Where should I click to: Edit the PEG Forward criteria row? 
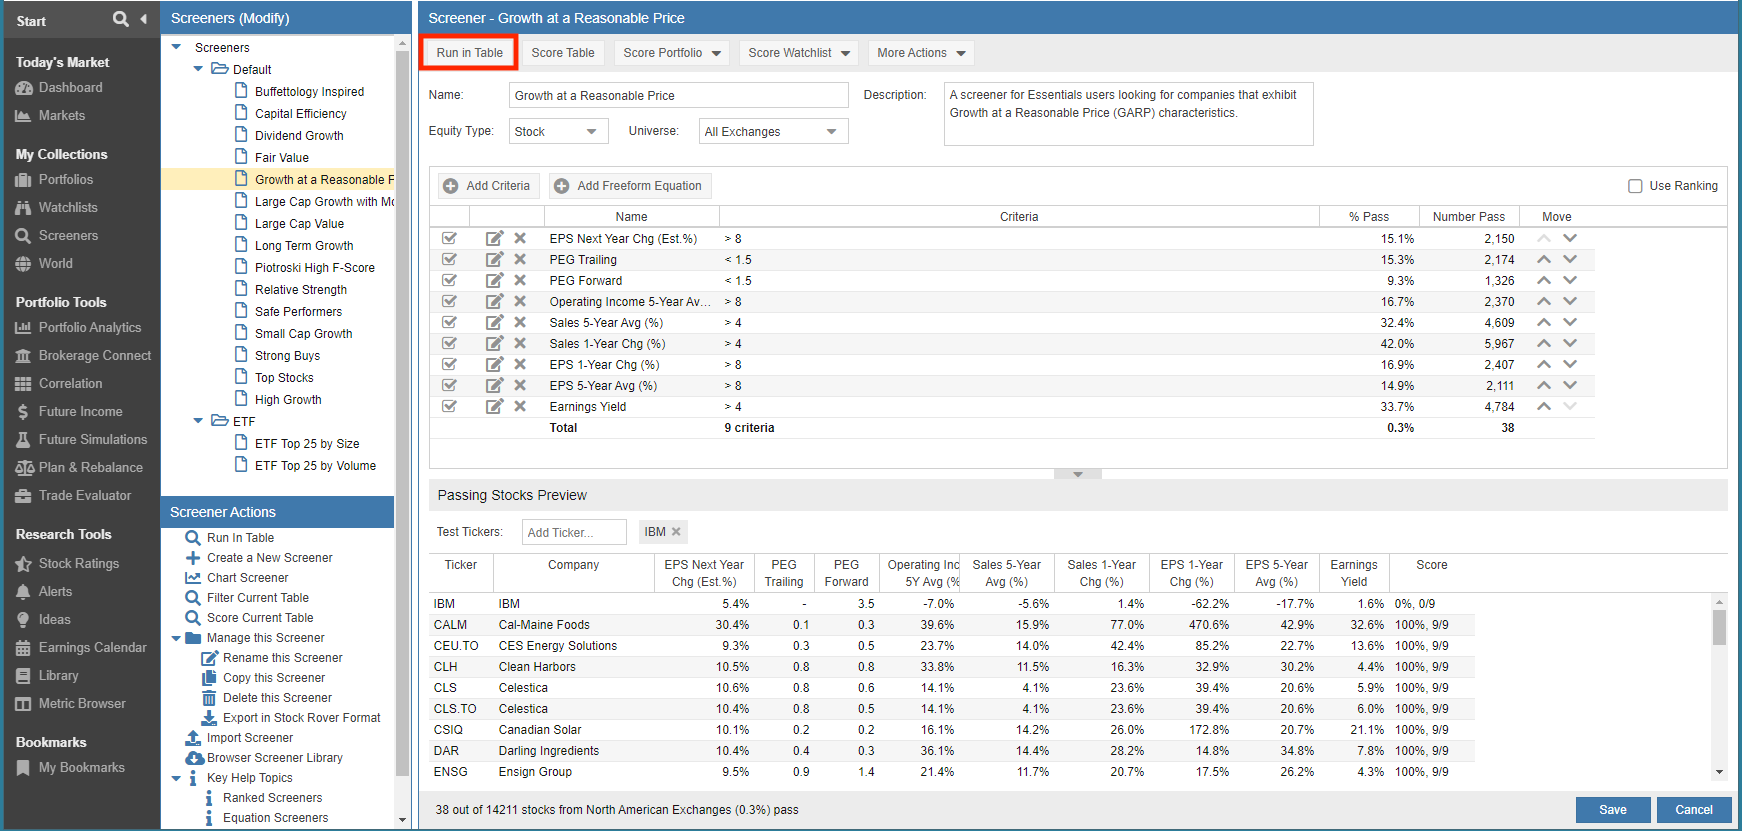pyautogui.click(x=494, y=280)
